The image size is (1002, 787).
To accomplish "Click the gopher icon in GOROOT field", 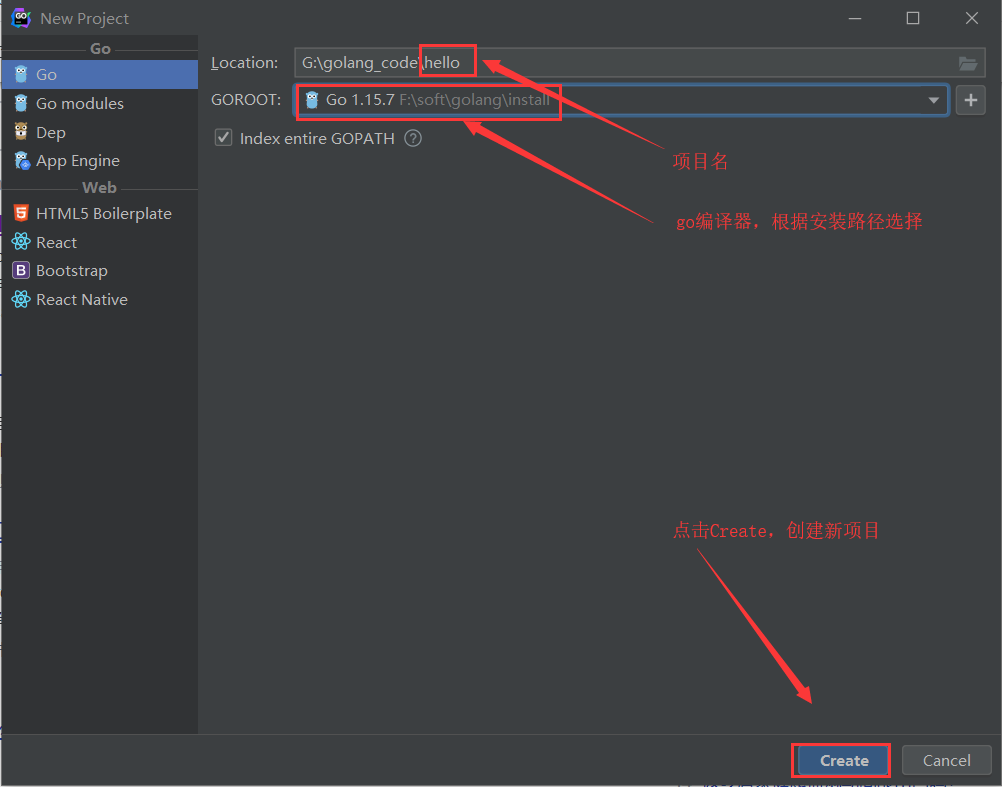I will tap(312, 100).
